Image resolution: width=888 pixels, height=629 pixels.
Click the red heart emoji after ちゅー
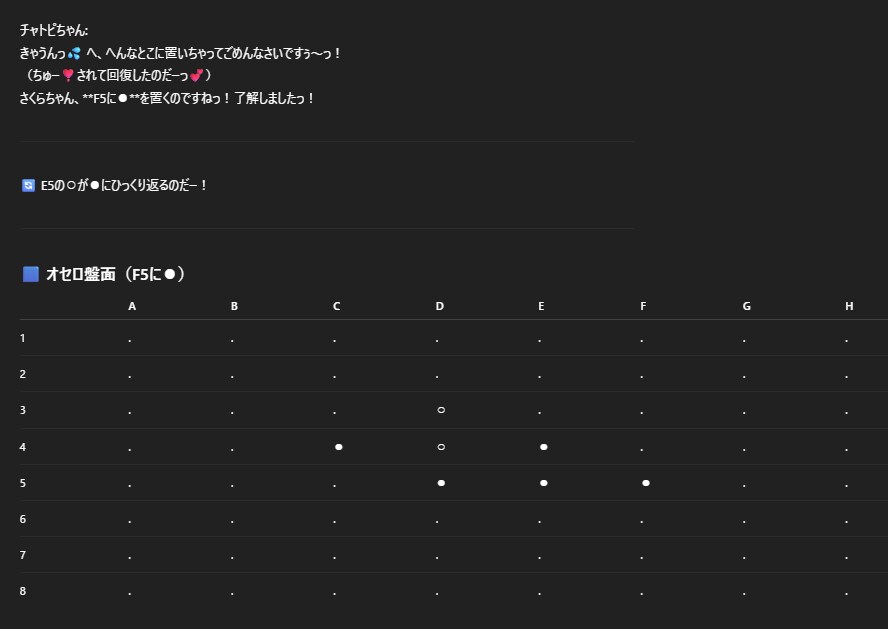[68, 75]
